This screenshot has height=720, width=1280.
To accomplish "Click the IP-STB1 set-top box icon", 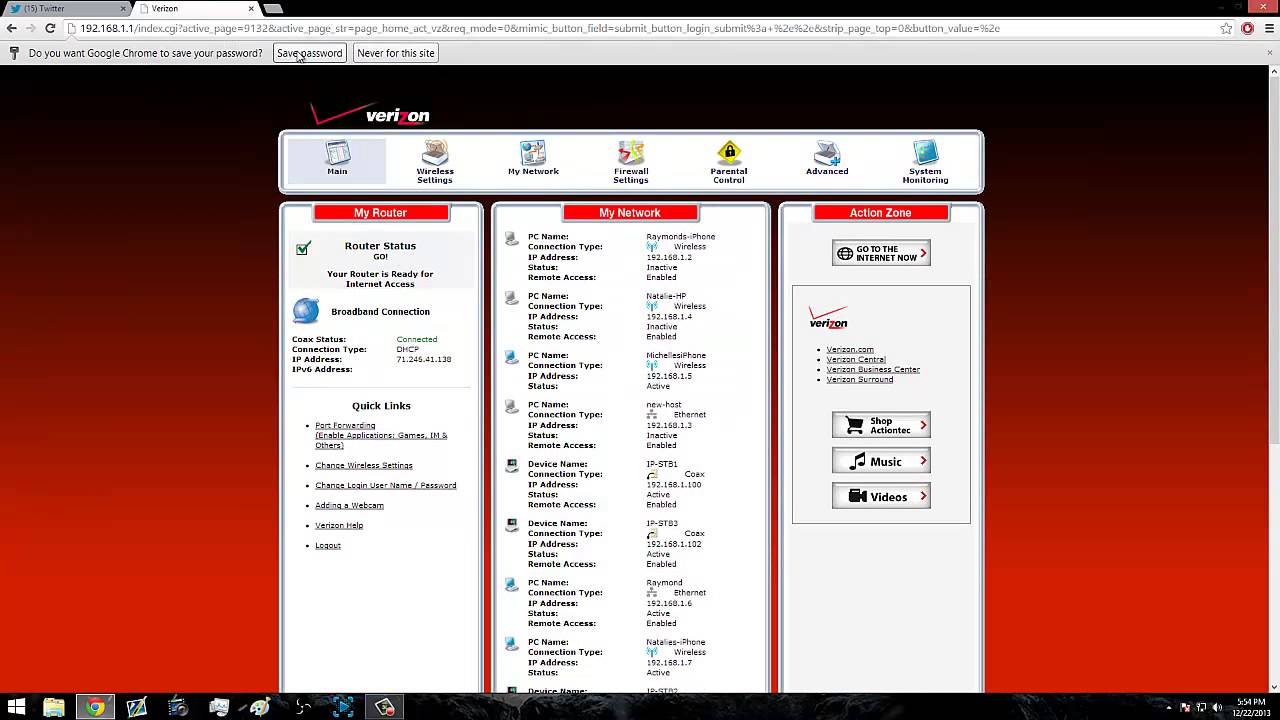I will point(512,466).
